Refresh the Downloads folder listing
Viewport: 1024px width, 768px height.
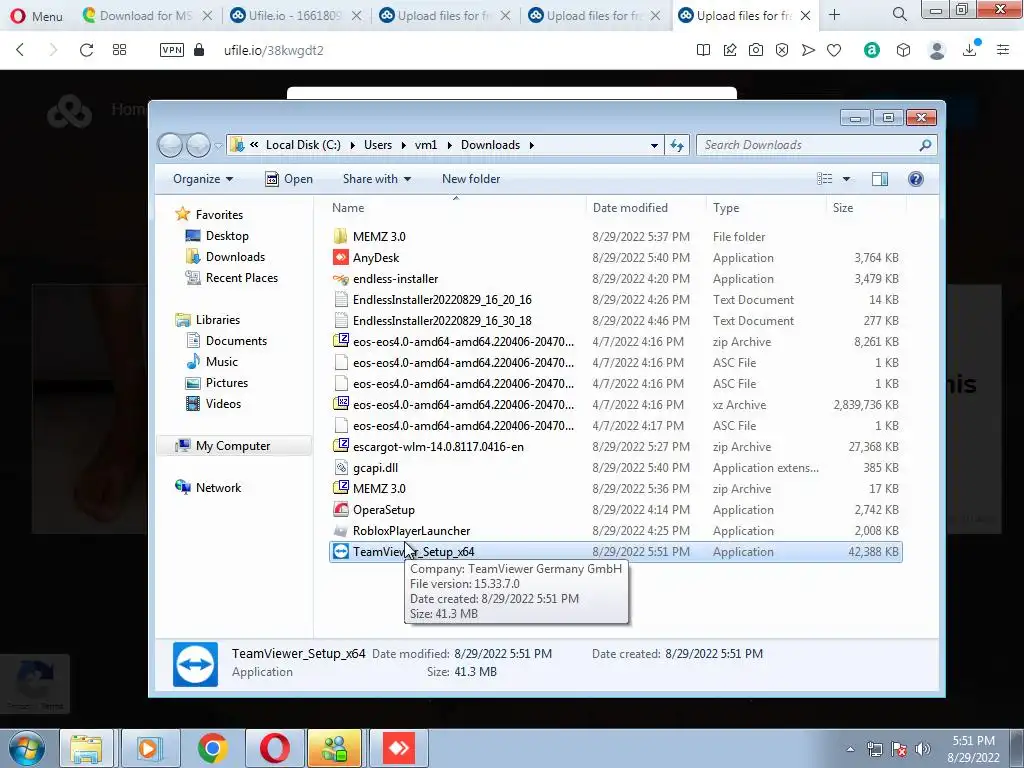click(677, 145)
